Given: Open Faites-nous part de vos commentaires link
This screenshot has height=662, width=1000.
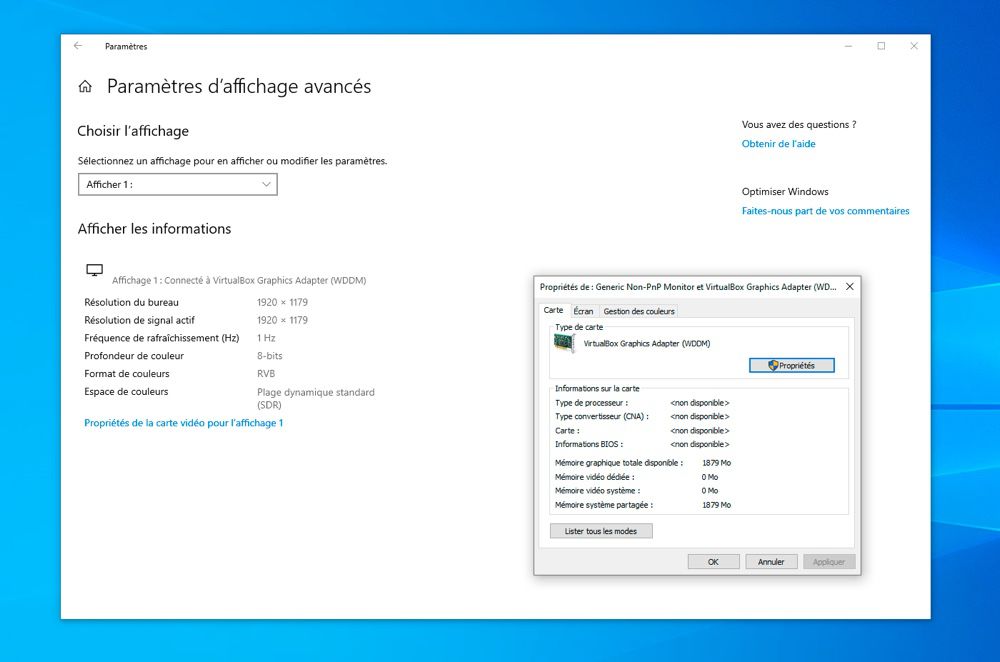Looking at the screenshot, I should (825, 211).
